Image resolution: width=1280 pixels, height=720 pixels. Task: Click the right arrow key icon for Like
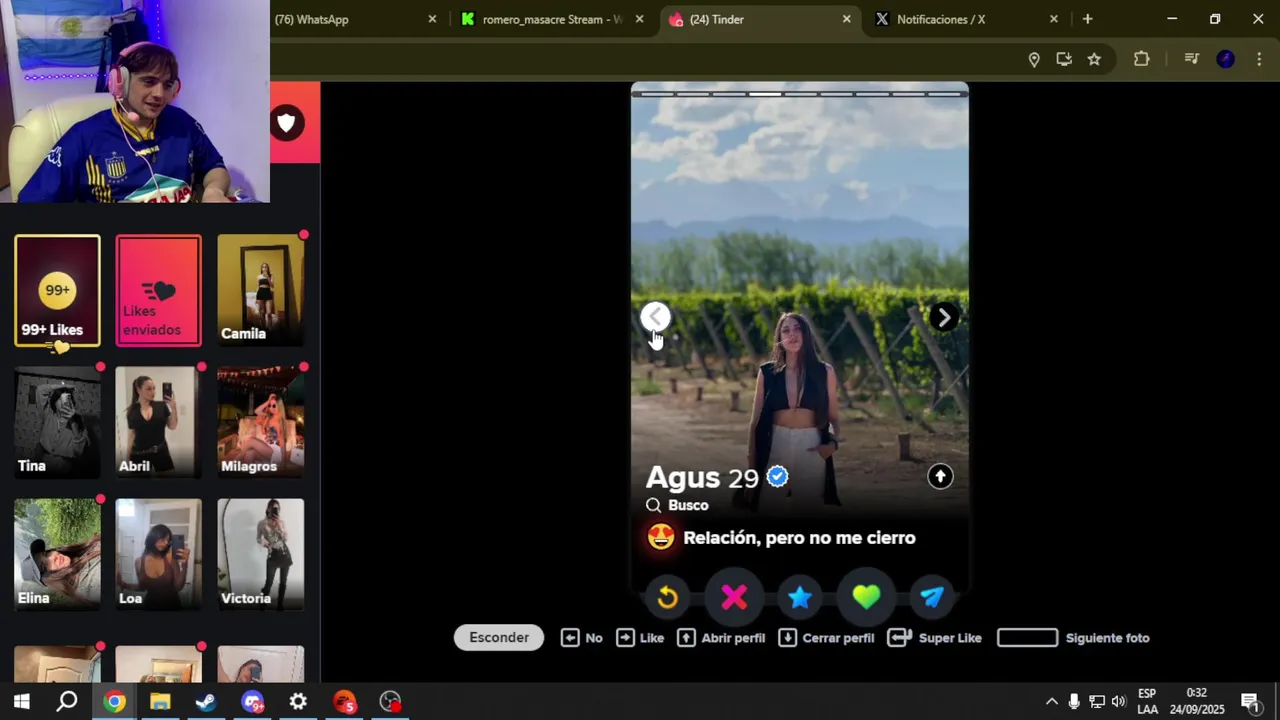pos(625,637)
